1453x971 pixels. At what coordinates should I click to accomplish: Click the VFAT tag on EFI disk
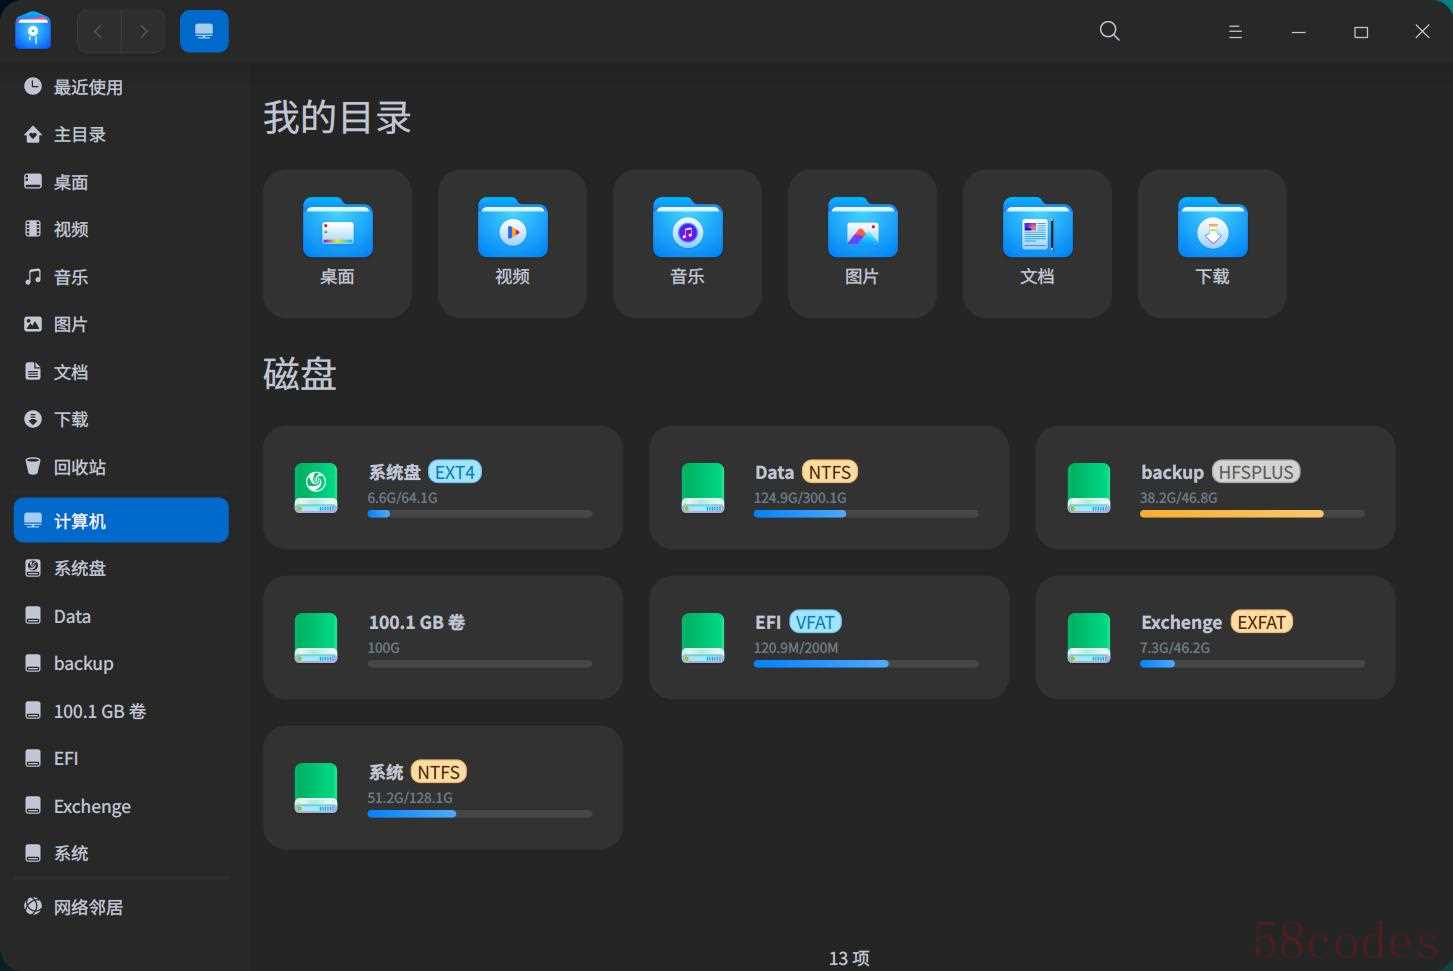pos(815,622)
